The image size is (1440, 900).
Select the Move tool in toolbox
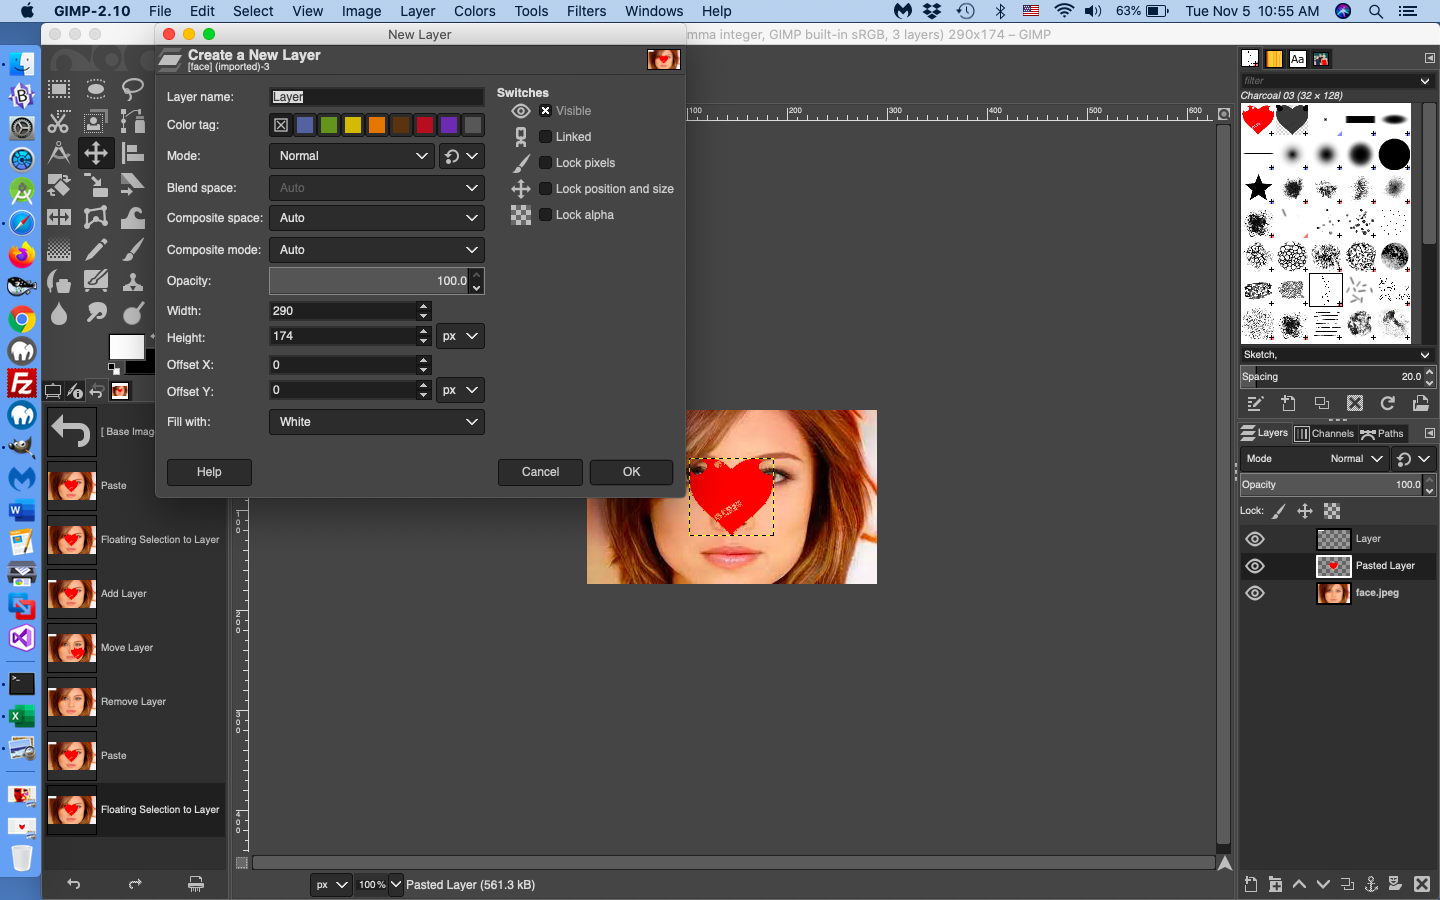[x=96, y=153]
